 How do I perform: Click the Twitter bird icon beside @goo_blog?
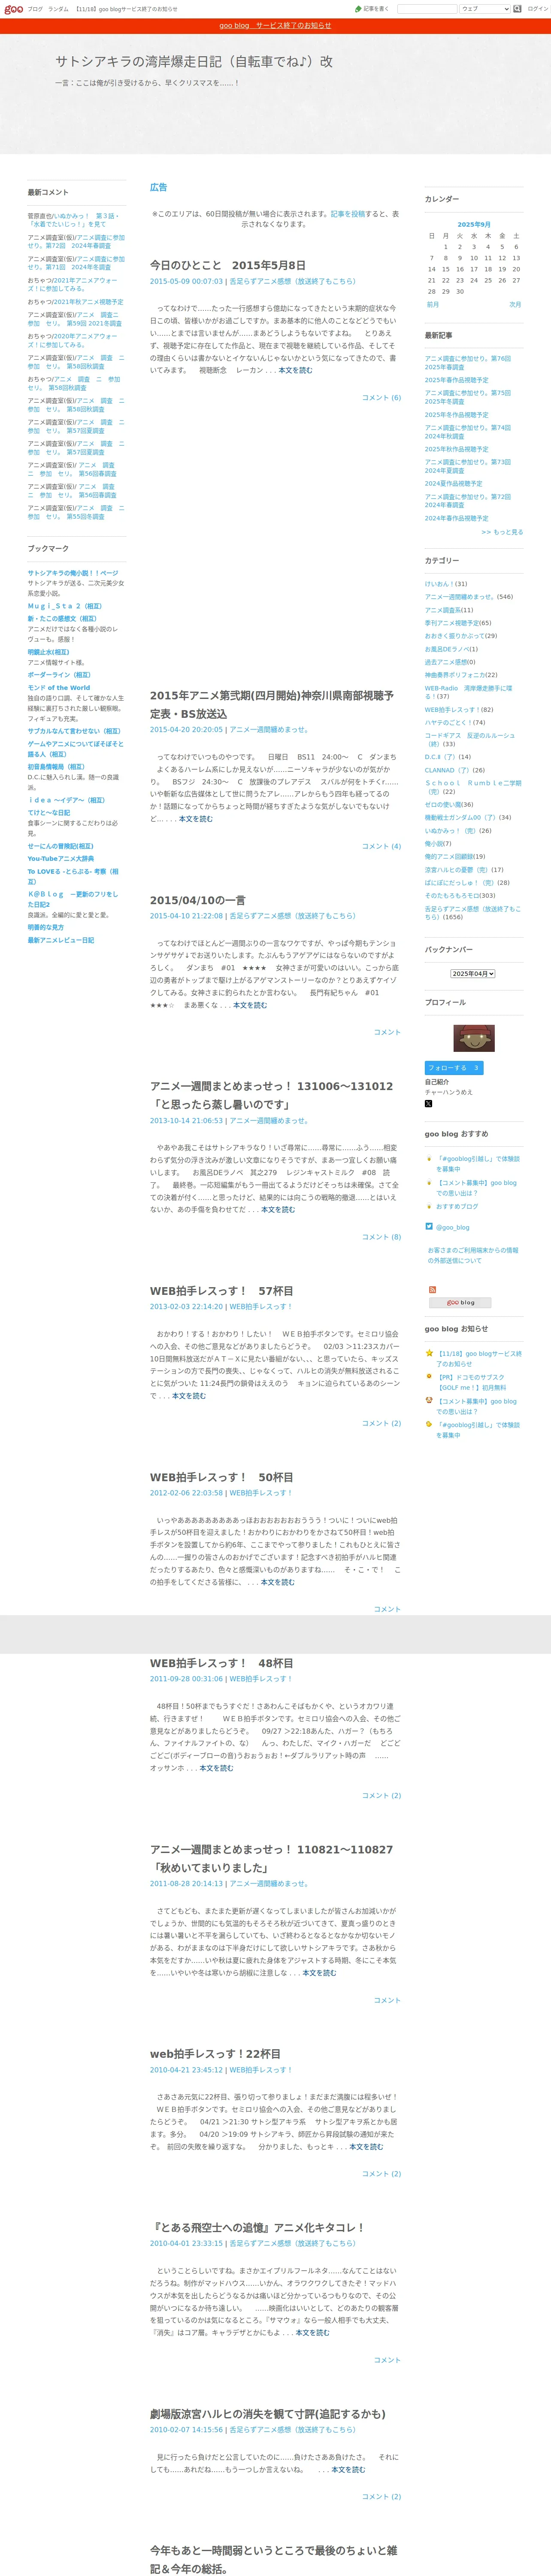click(x=429, y=1226)
